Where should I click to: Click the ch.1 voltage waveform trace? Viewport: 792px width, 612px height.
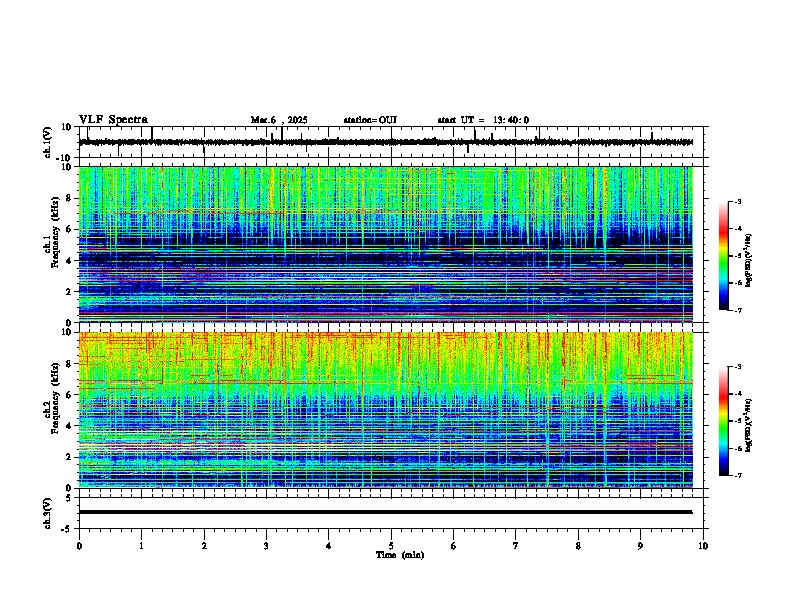tap(385, 142)
